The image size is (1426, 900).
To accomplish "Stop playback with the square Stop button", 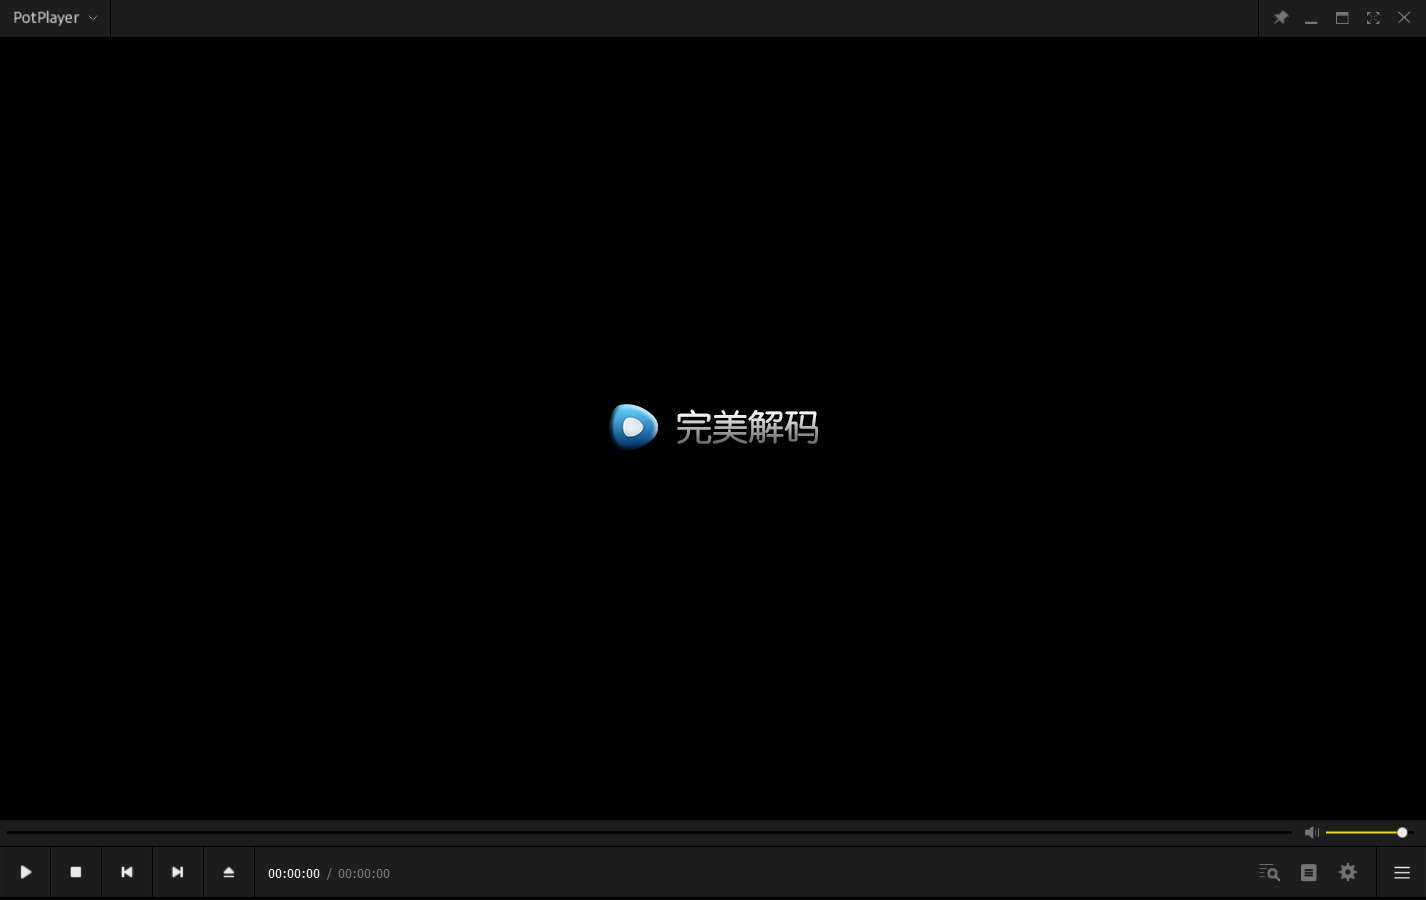I will tap(76, 872).
